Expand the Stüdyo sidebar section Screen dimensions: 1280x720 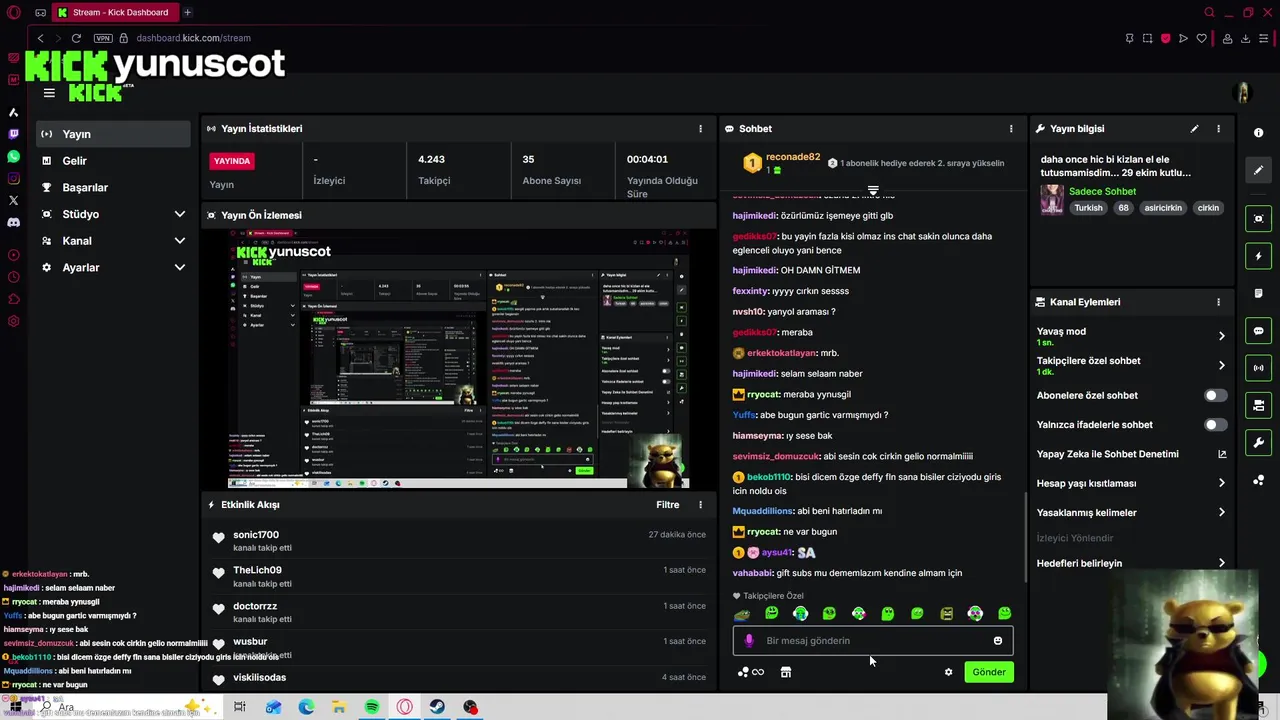coord(180,214)
